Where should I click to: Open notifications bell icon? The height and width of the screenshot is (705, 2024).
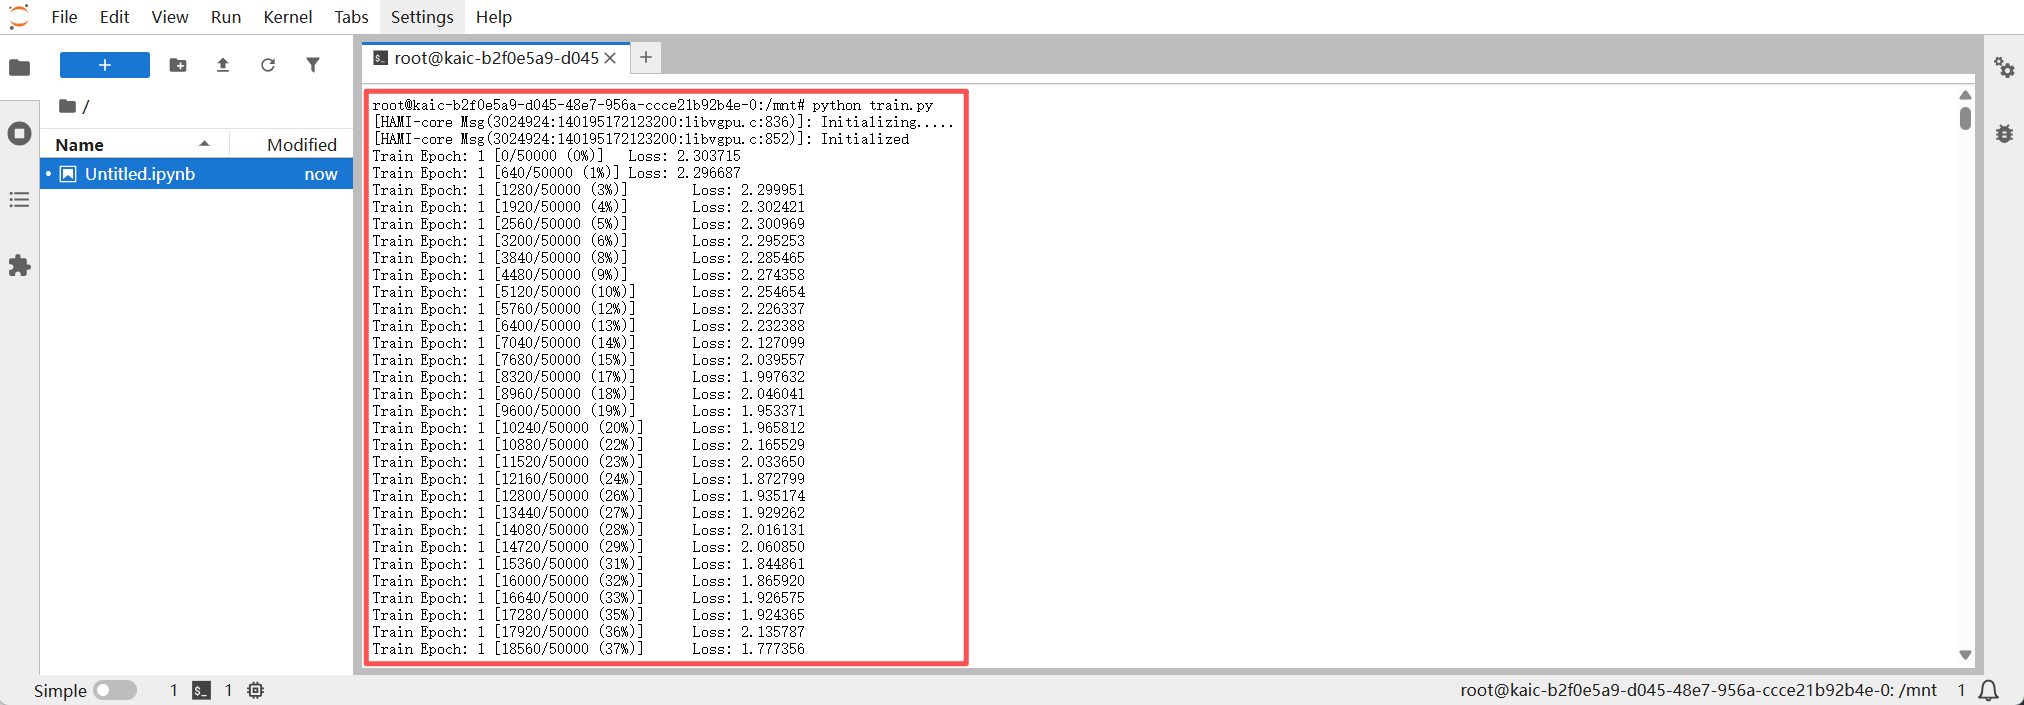[1989, 690]
